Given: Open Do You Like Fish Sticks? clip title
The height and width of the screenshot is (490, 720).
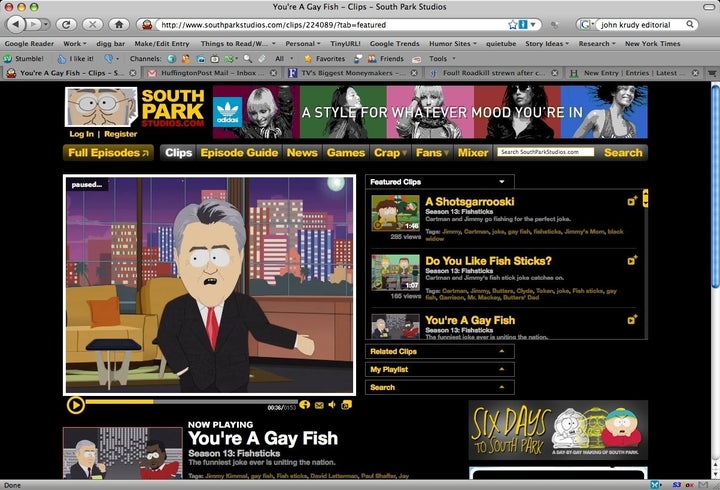Looking at the screenshot, I should tap(488, 261).
